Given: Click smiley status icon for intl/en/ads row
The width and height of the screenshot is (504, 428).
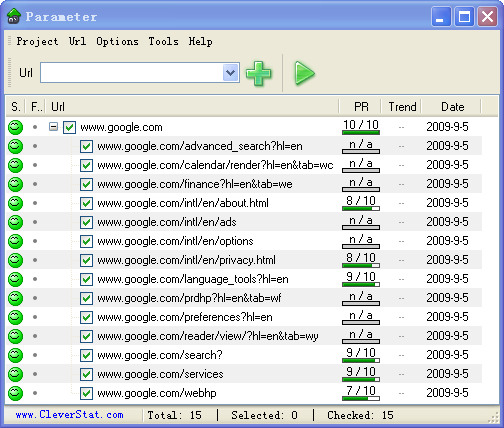Looking at the screenshot, I should 15,222.
